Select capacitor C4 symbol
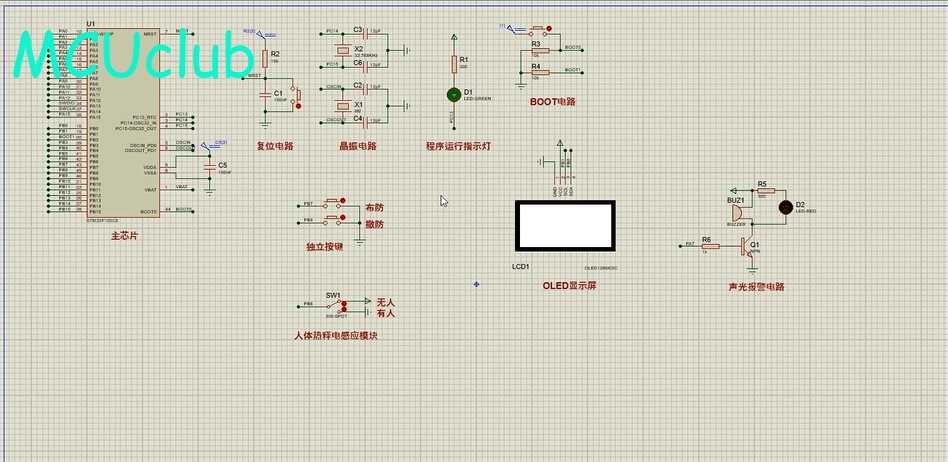Image resolution: width=948 pixels, height=462 pixels. point(365,122)
